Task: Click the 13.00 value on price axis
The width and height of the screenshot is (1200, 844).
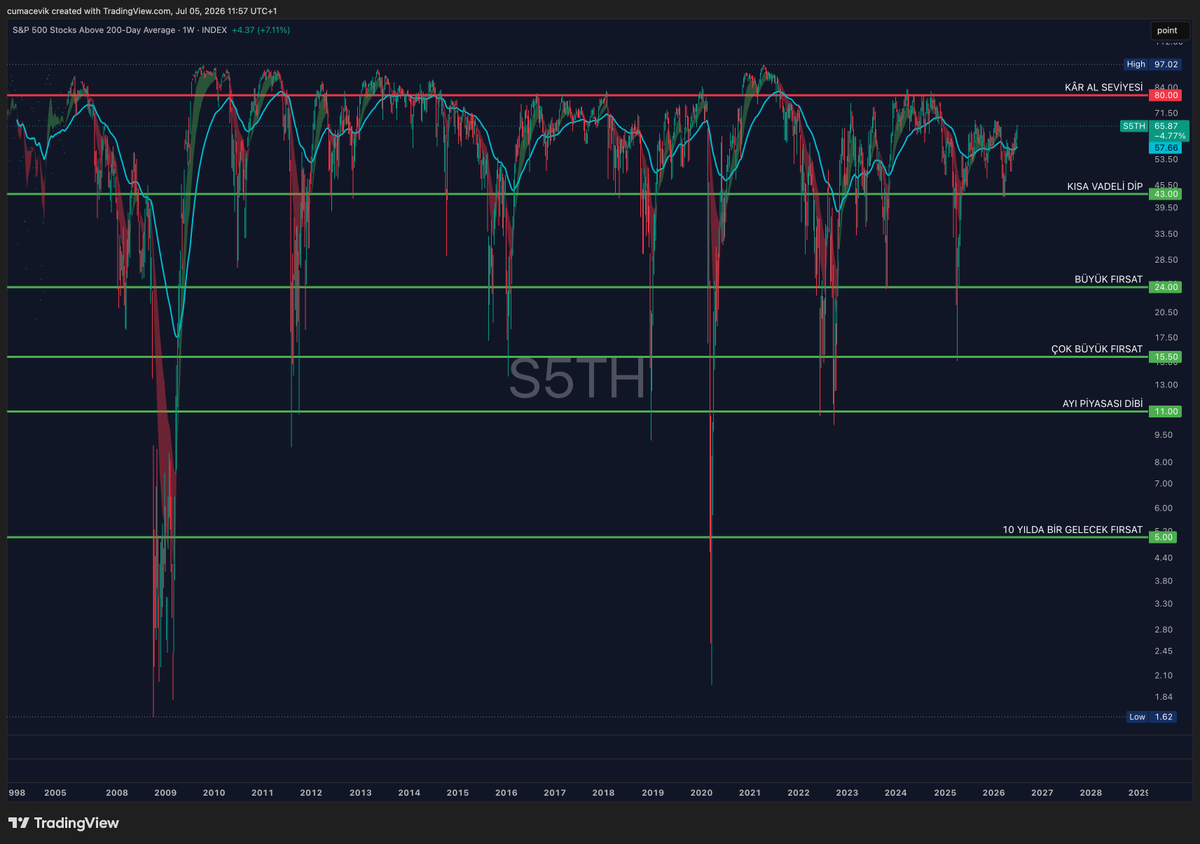Action: (x=1165, y=385)
